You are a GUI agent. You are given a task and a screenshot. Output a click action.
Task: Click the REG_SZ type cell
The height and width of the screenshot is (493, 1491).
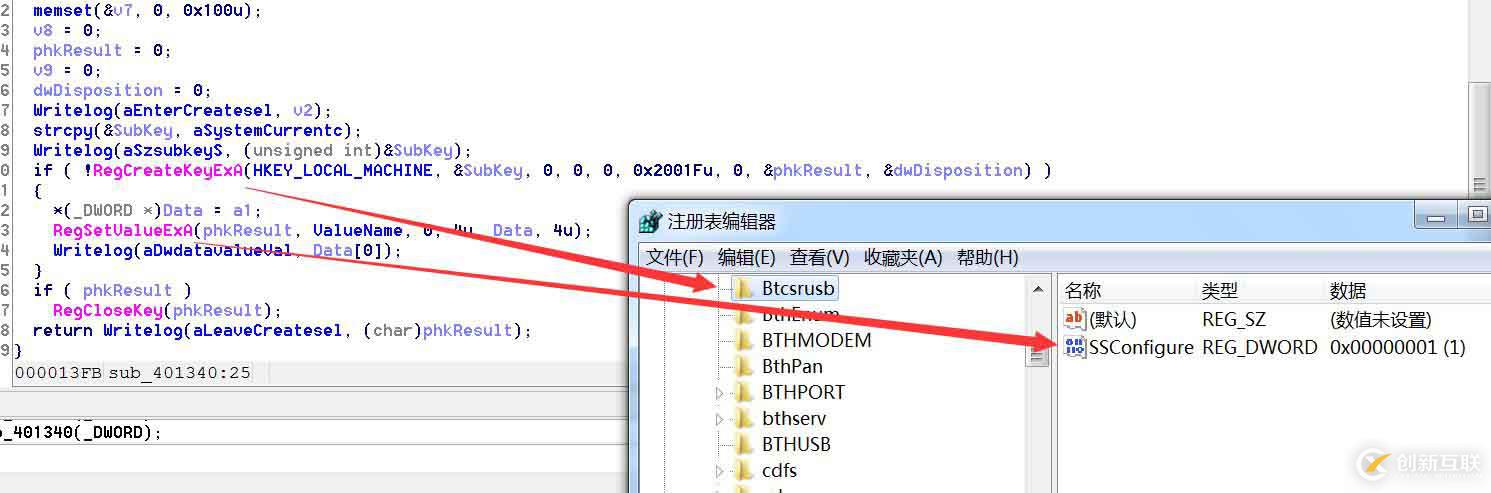[x=1232, y=320]
